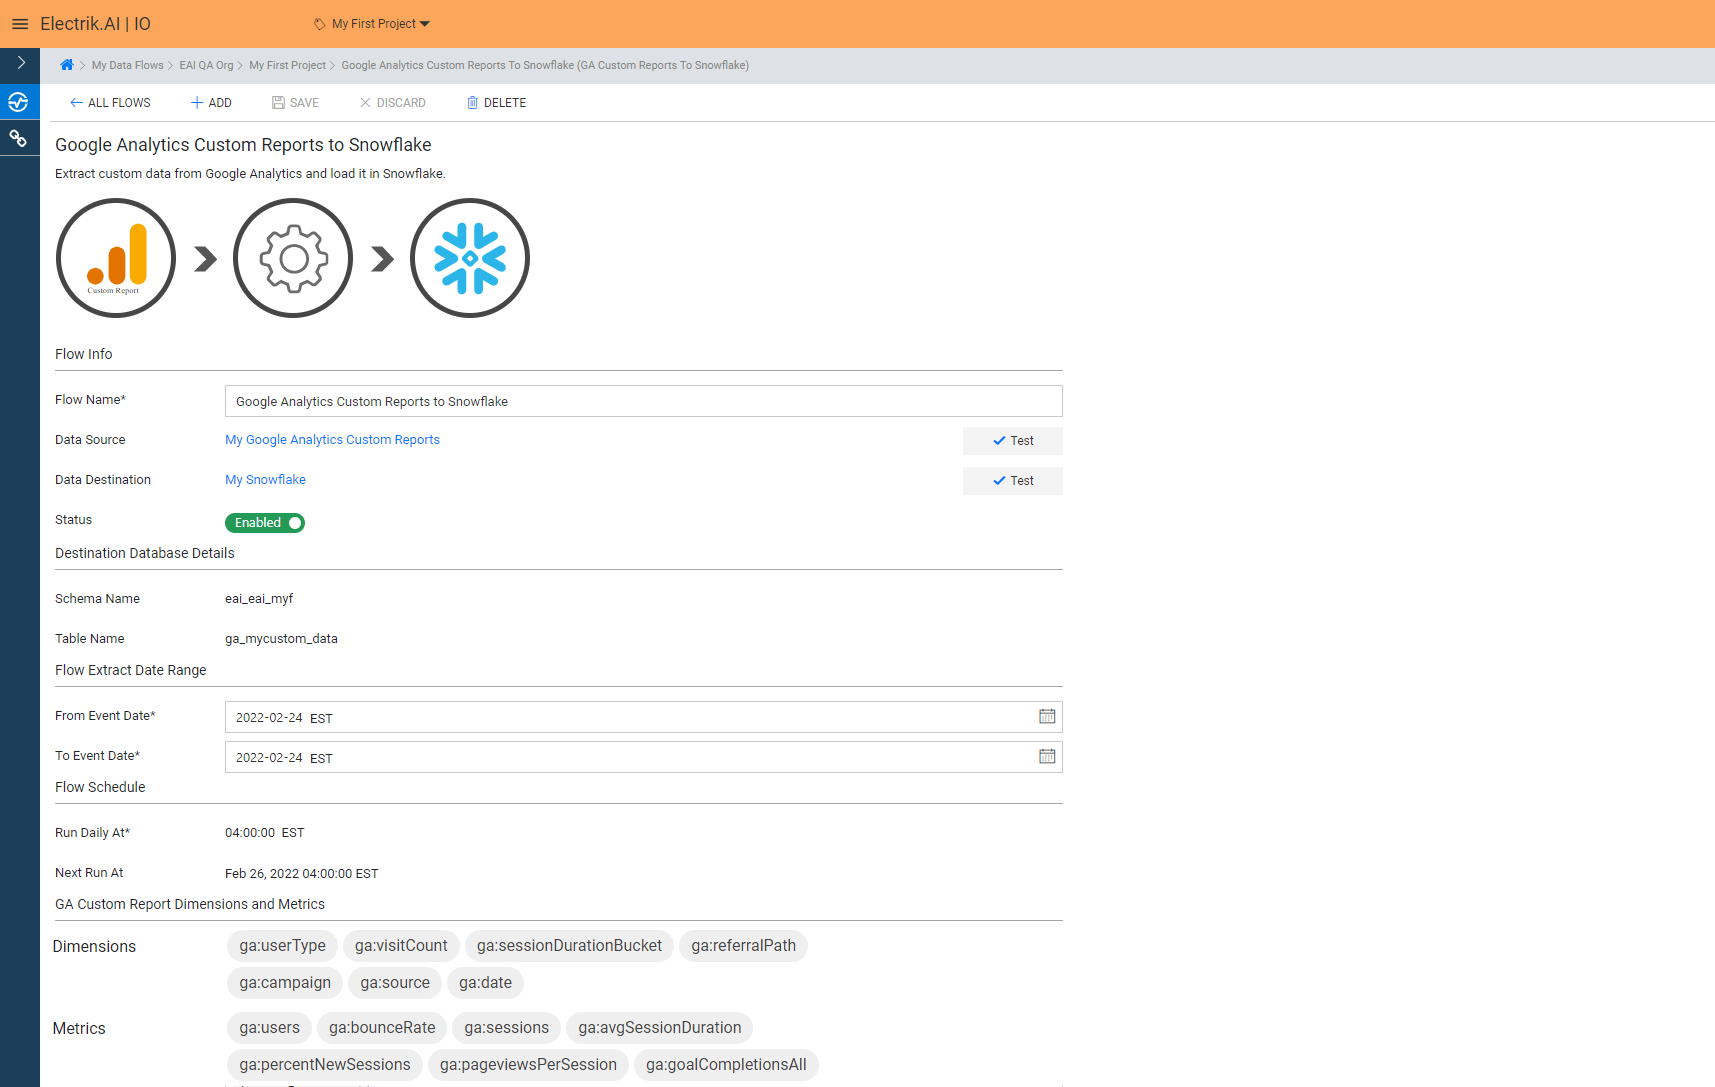Click the Test button for Data Destination
This screenshot has width=1715, height=1087.
click(1012, 480)
